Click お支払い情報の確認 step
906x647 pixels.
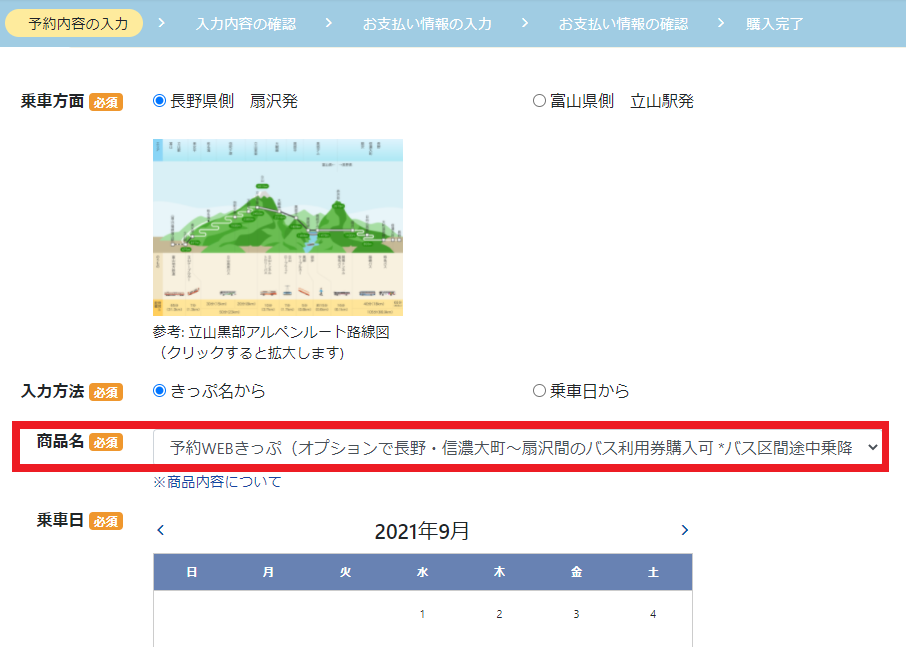coord(623,23)
